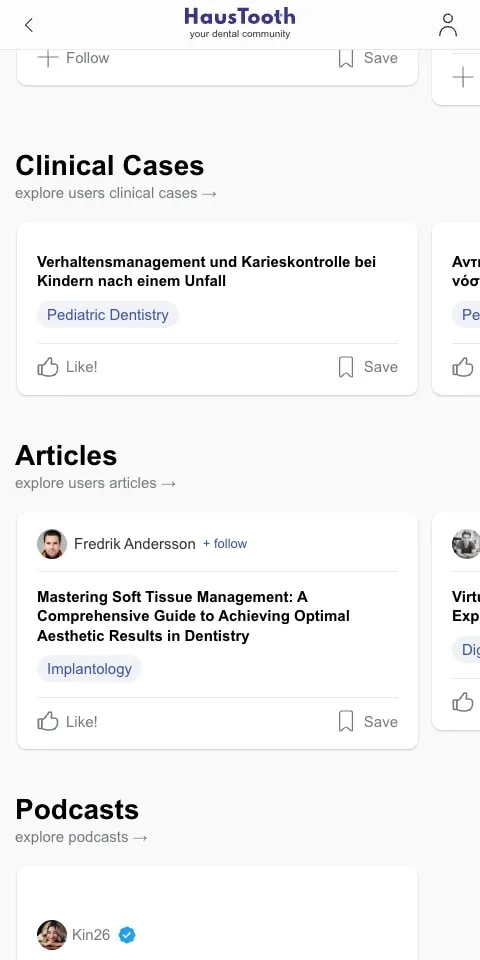Open Kin26's profile avatar
Screen dimensions: 480x960
[52, 935]
